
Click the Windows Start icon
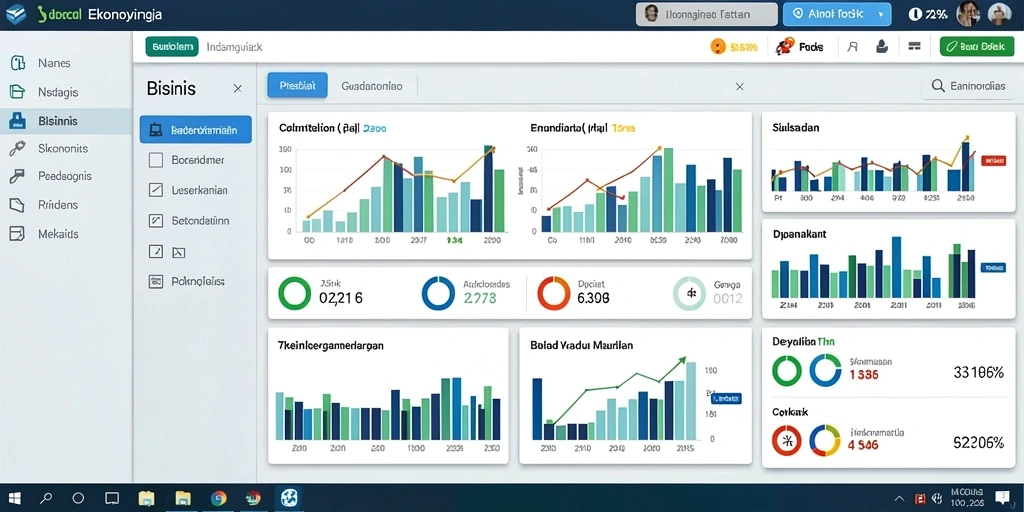point(14,498)
